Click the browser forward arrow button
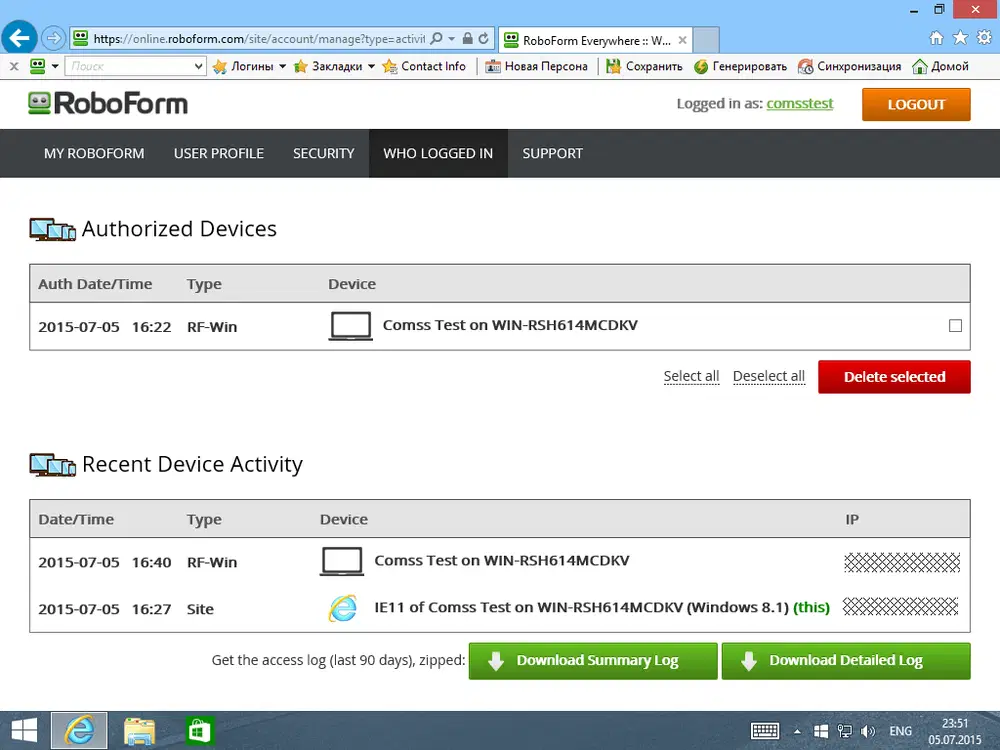 [54, 38]
